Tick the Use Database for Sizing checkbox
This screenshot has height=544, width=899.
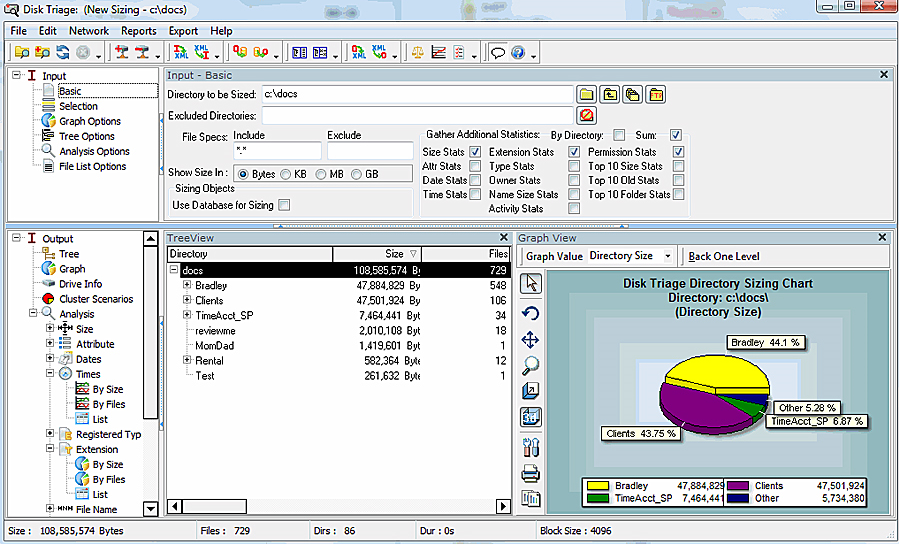(x=284, y=205)
